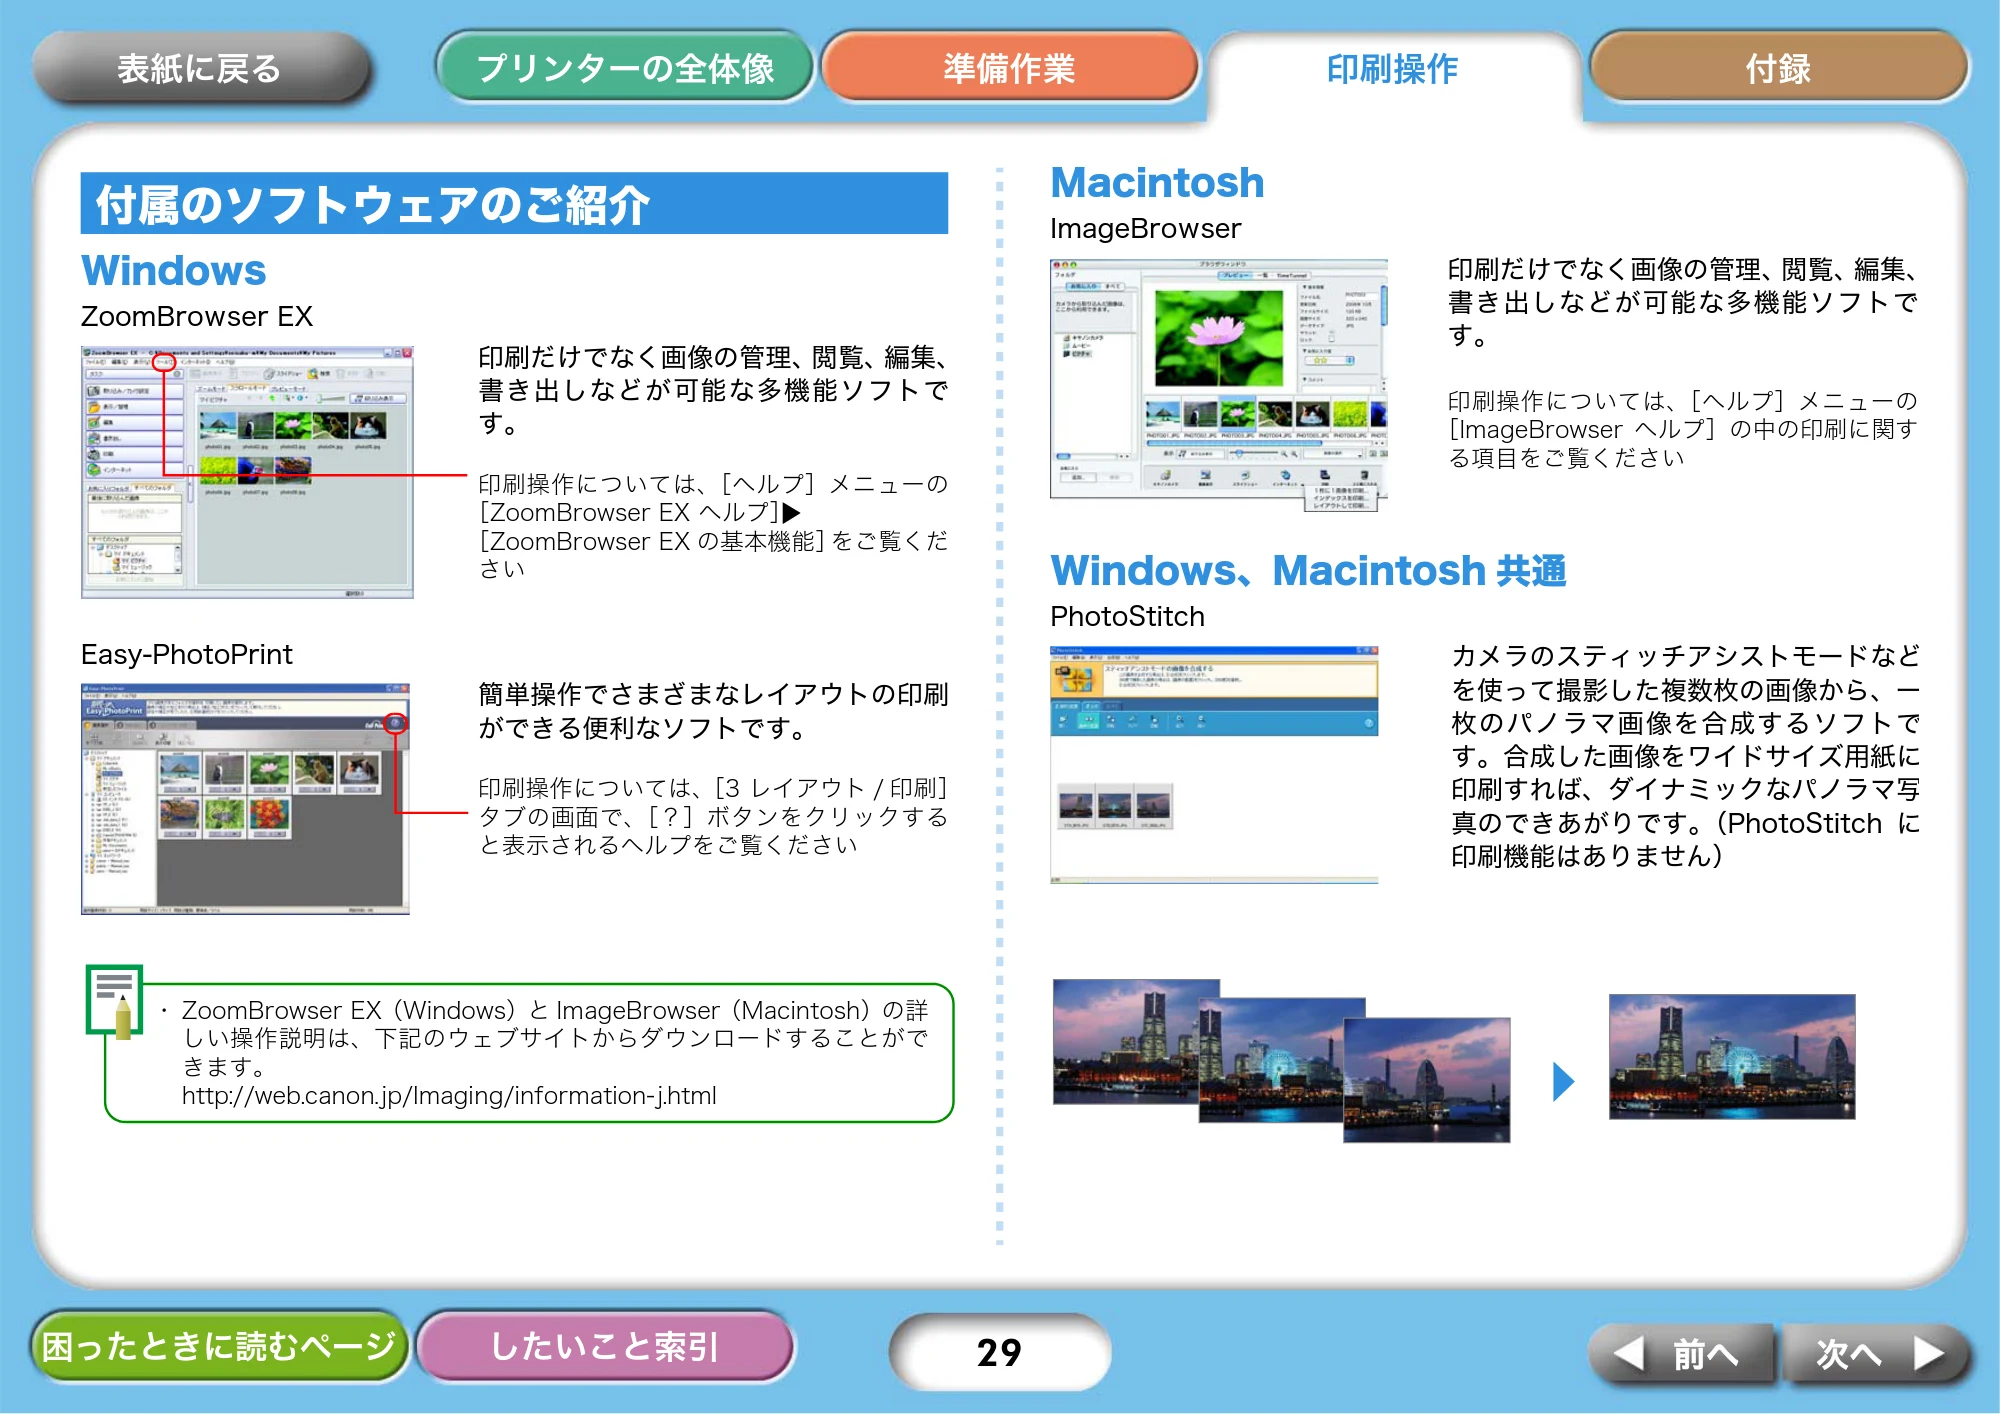2000x1414 pixels.
Task: Click the 'Windows、Macintosh 共通' heading
Action: click(1308, 571)
